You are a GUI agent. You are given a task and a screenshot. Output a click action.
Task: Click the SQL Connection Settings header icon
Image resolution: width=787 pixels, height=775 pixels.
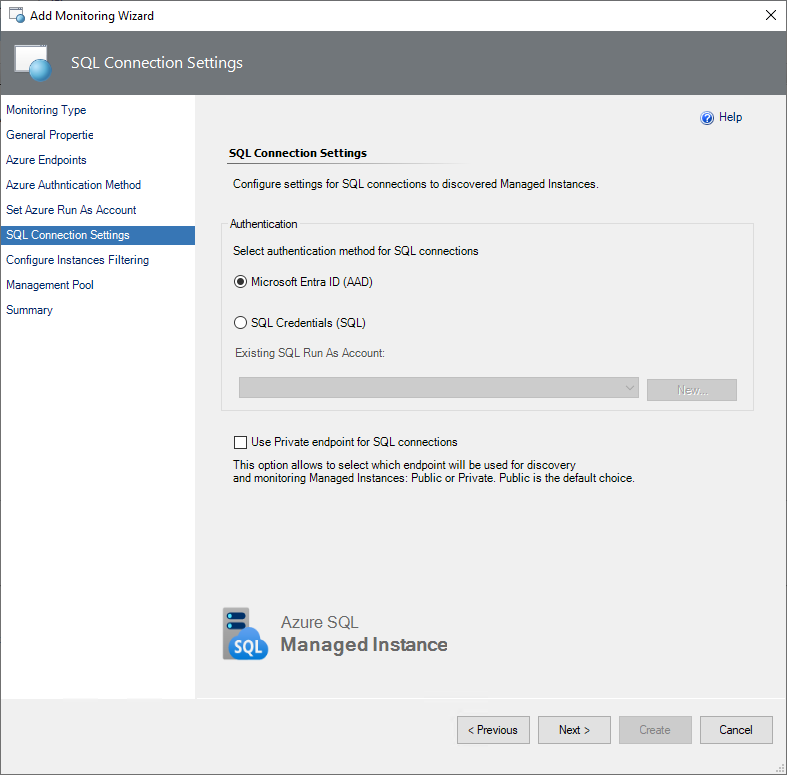tap(33, 63)
